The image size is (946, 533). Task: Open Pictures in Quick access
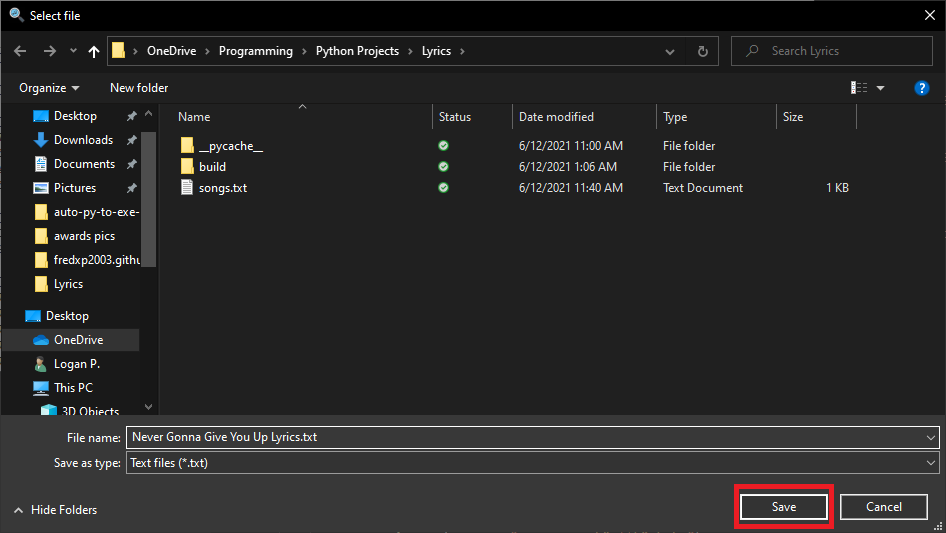pyautogui.click(x=75, y=188)
